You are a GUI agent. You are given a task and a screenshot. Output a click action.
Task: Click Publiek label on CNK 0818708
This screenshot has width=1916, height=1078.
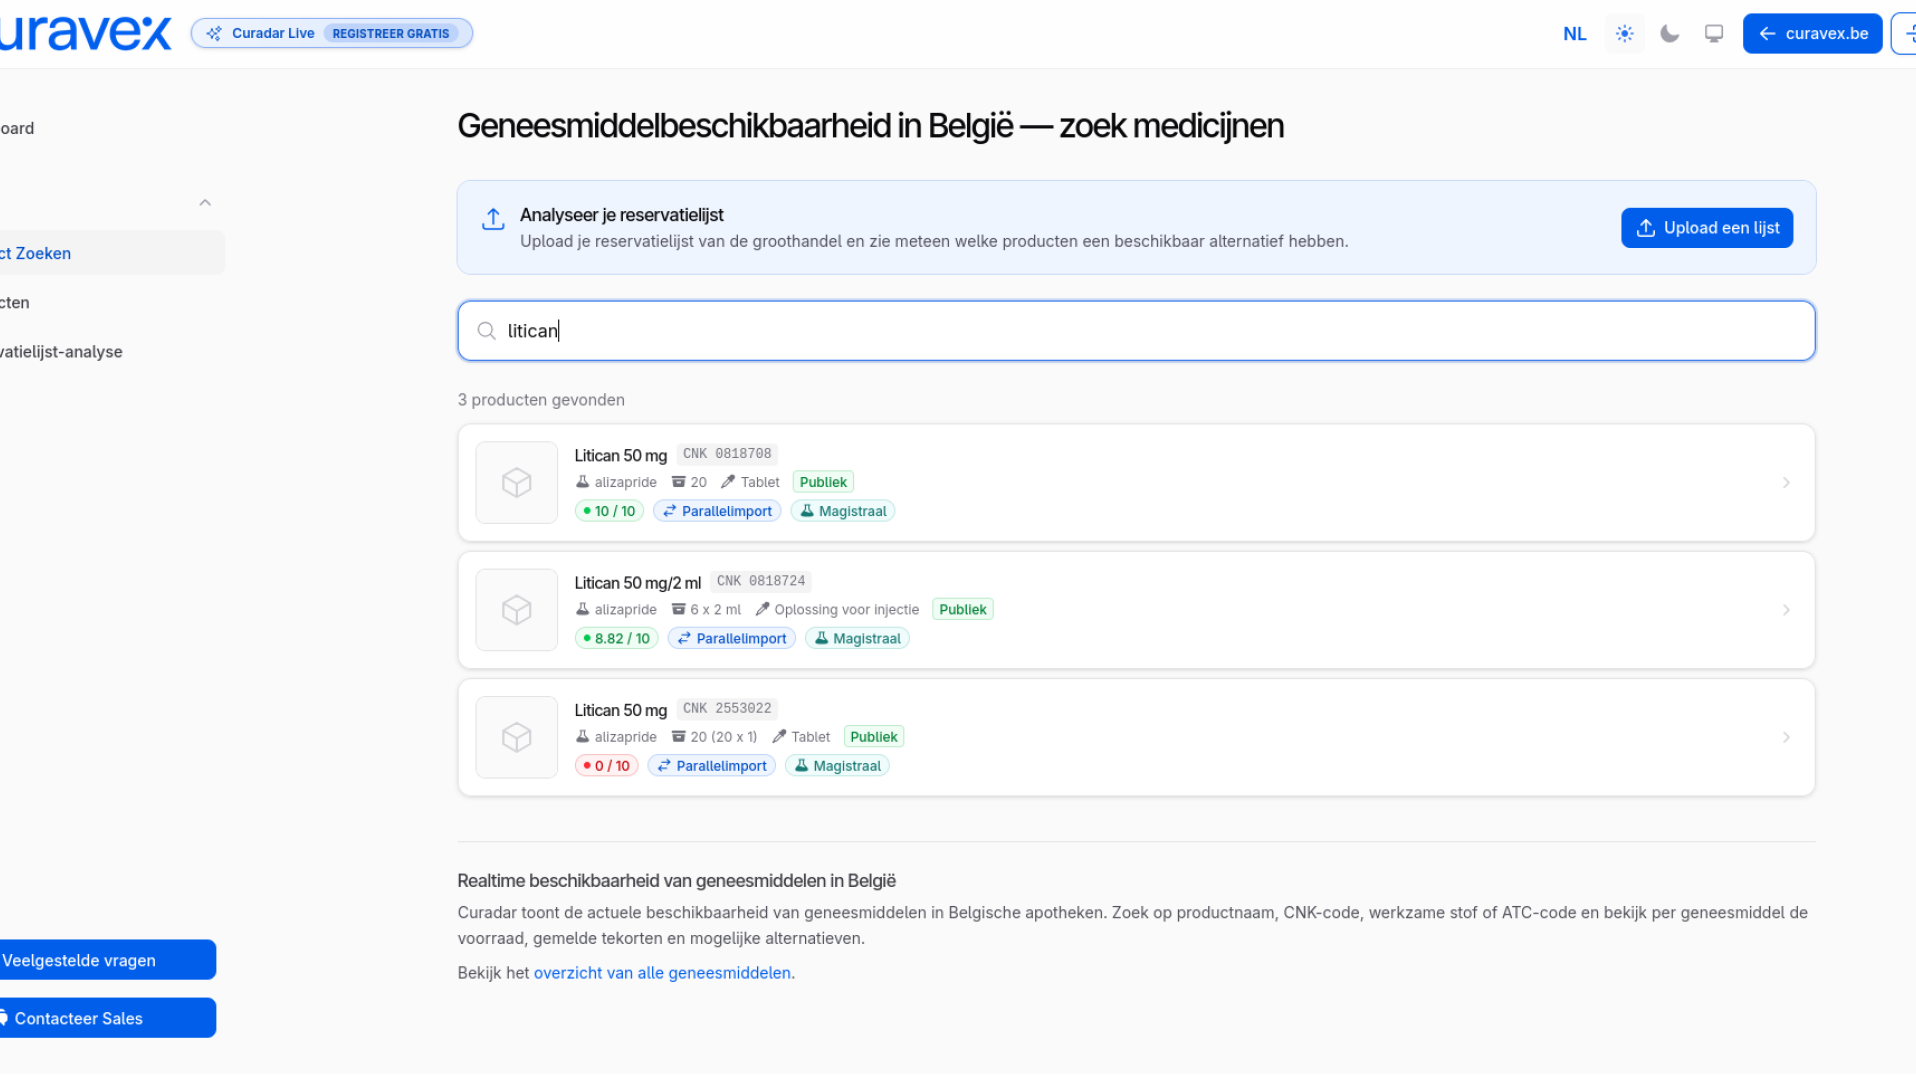click(823, 482)
